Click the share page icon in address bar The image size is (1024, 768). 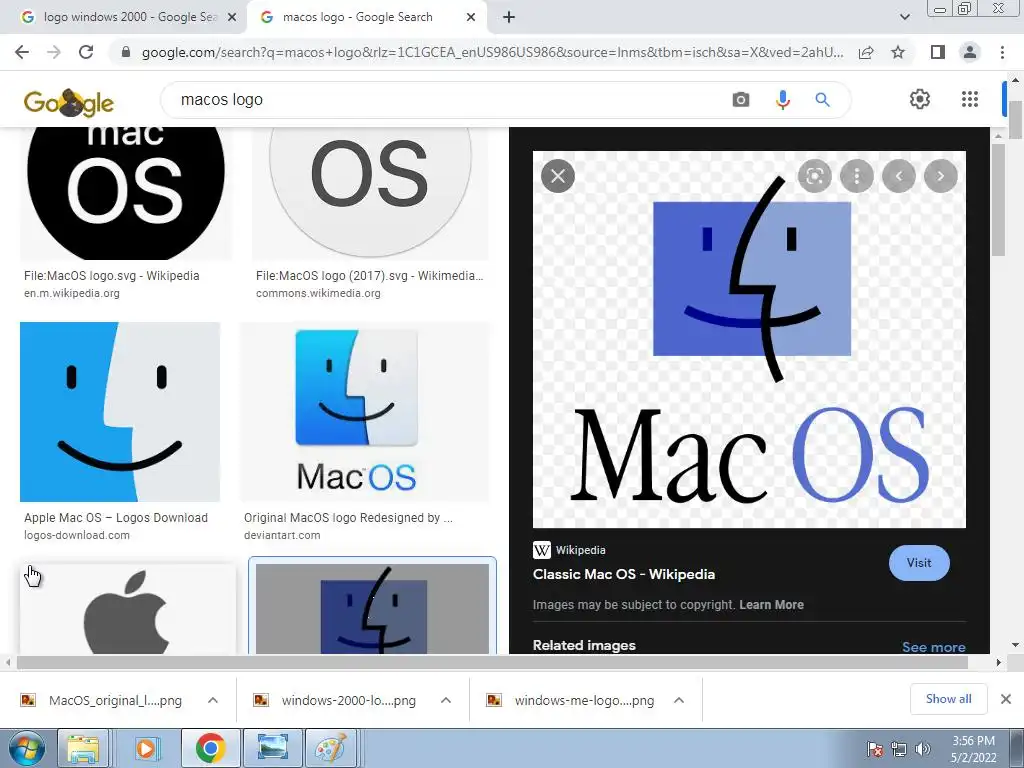click(x=866, y=52)
